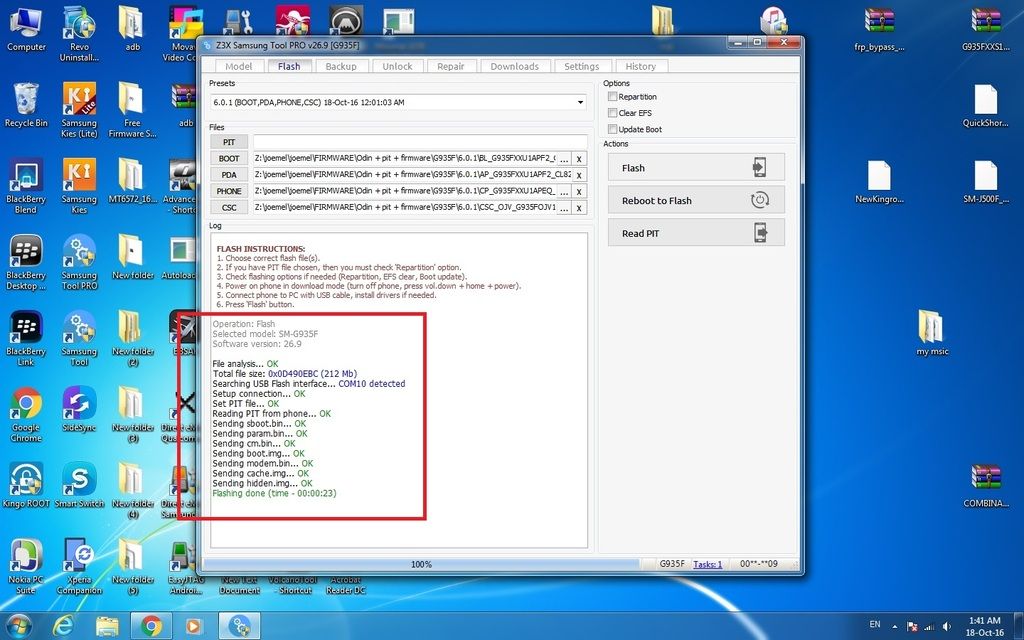1024x640 pixels.
Task: Open the Xperia Companion shortcut
Action: pos(79,567)
